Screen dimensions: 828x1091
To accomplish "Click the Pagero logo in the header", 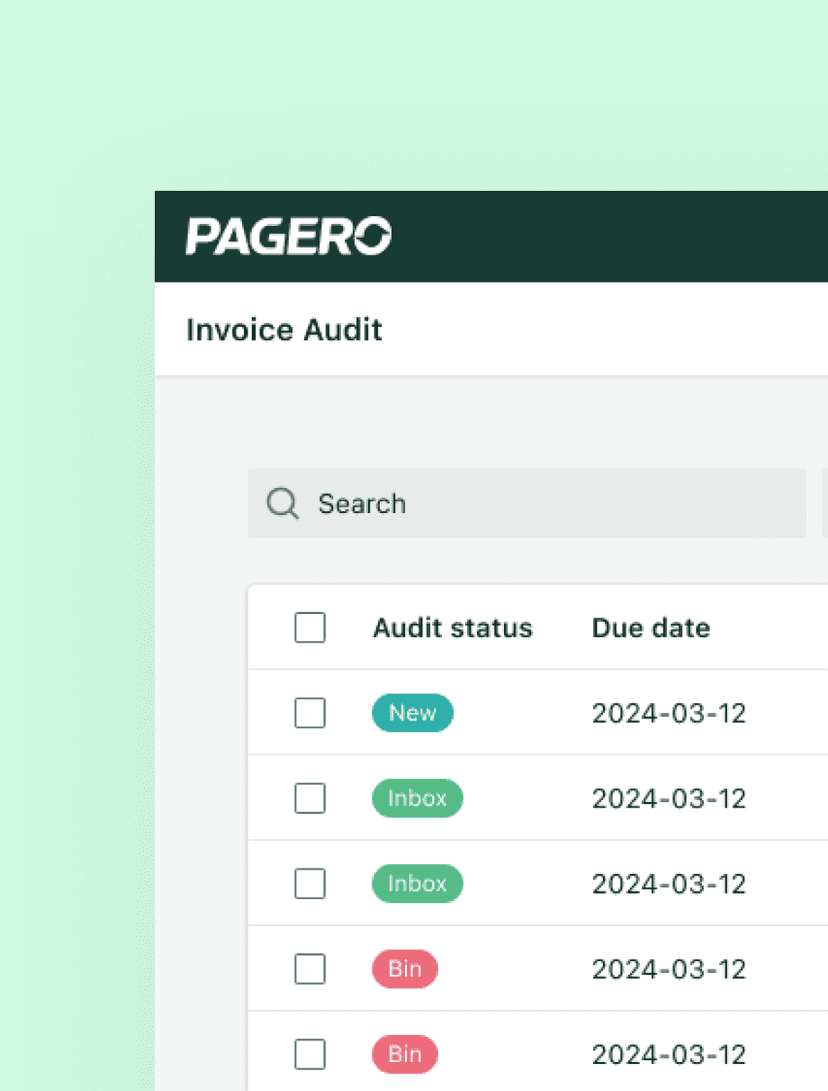I will 288,236.
